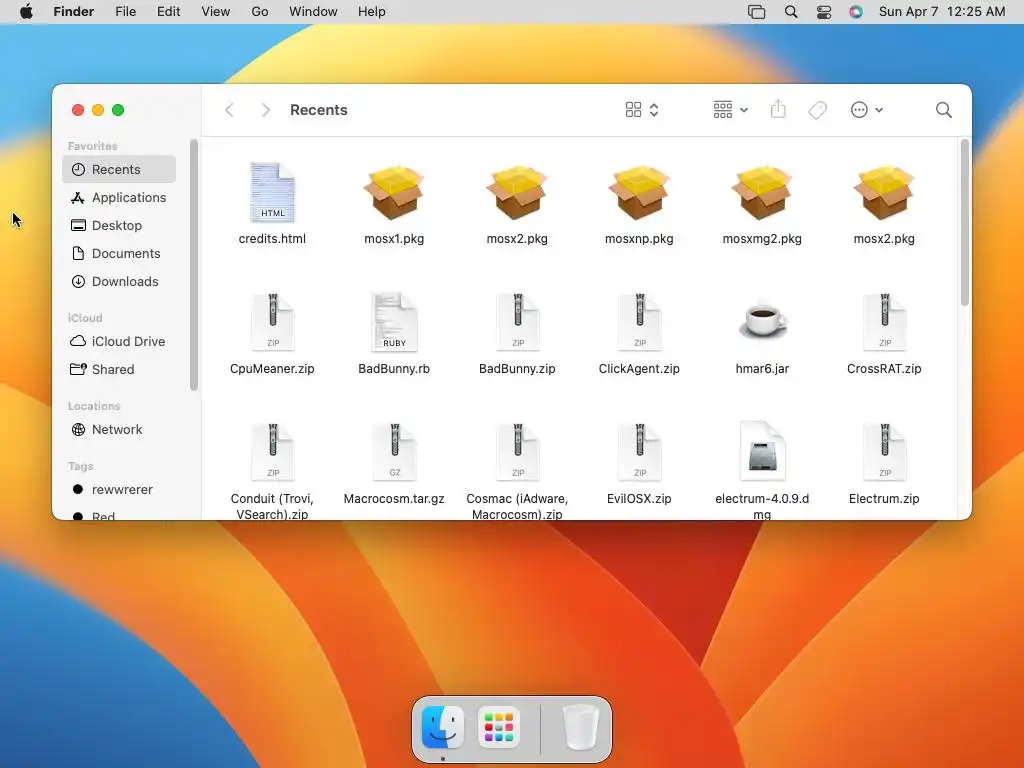1024x768 pixels.
Task: Open Control Center in menu bar
Action: click(824, 12)
